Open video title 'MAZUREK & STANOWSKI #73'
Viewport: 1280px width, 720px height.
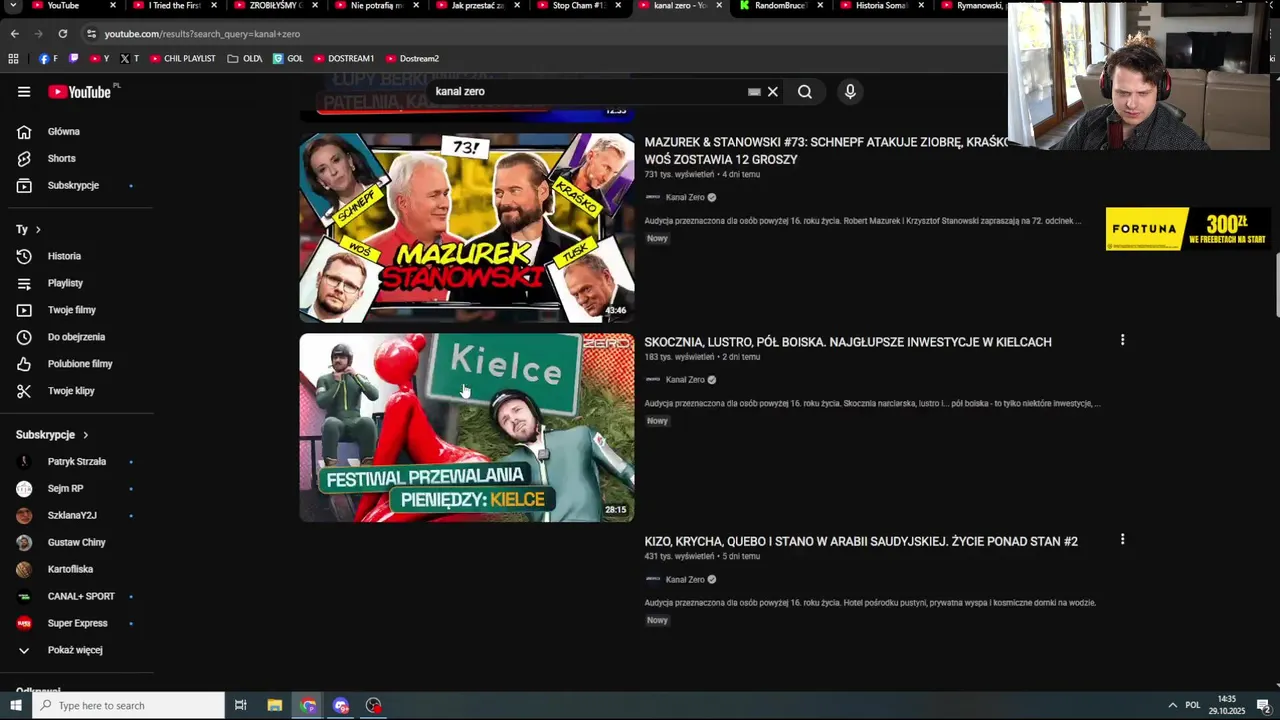click(826, 151)
